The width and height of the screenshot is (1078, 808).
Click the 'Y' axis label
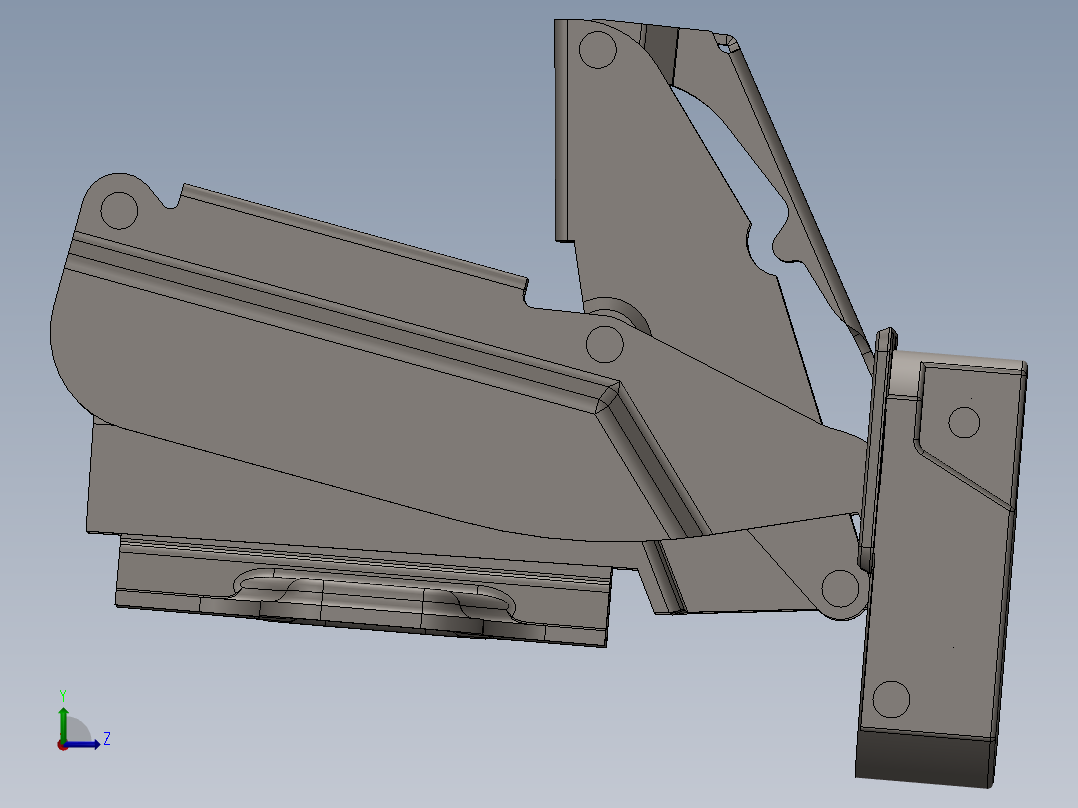[63, 695]
